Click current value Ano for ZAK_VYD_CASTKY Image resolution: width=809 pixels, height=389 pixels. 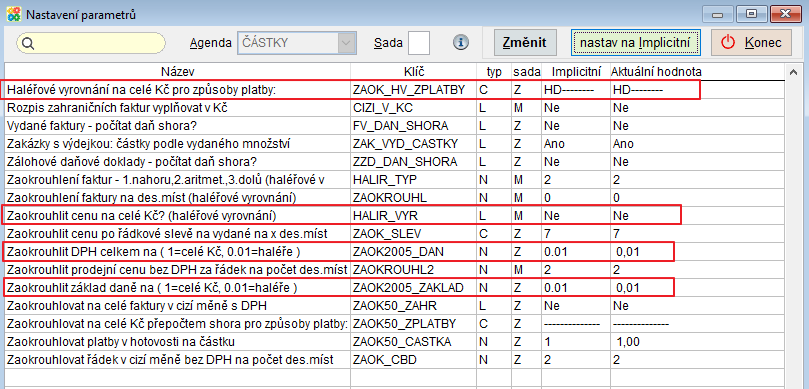tap(698, 144)
